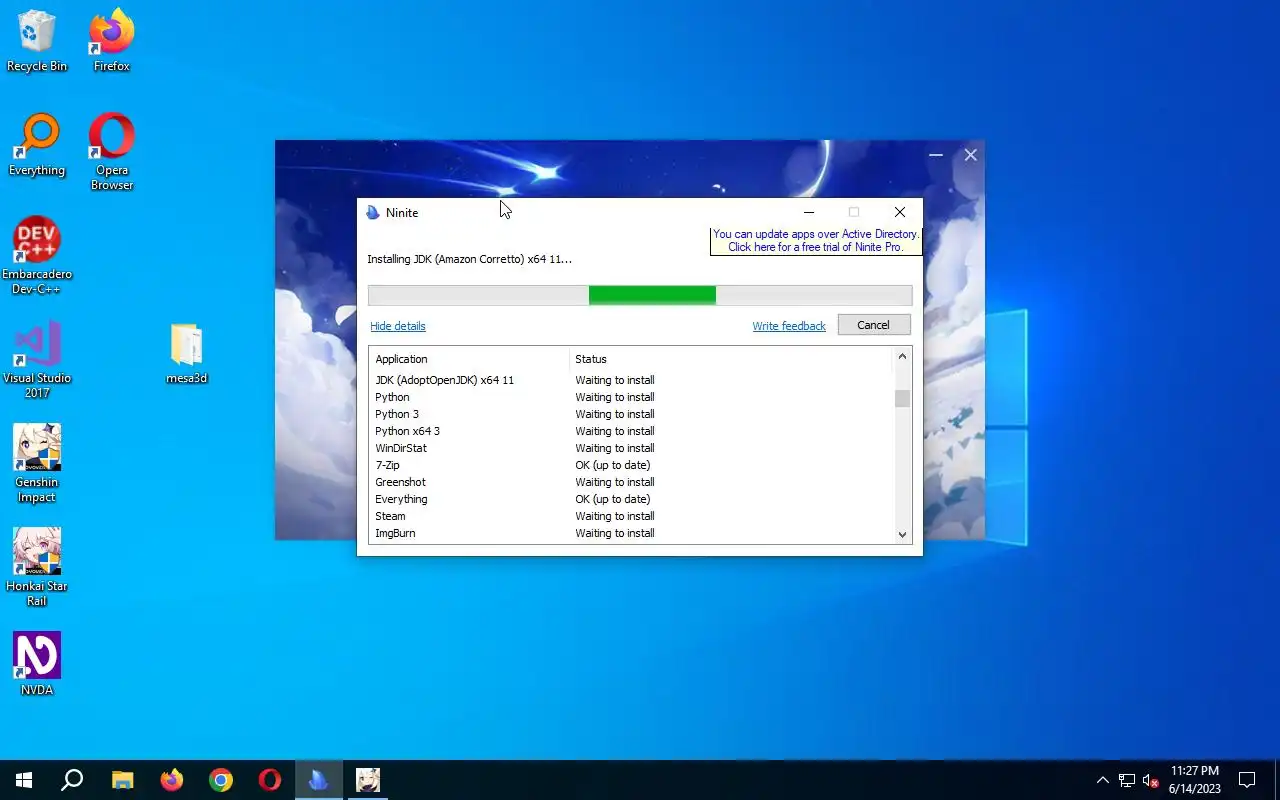The width and height of the screenshot is (1280, 800).
Task: Cancel the Ninite installation
Action: click(x=873, y=325)
